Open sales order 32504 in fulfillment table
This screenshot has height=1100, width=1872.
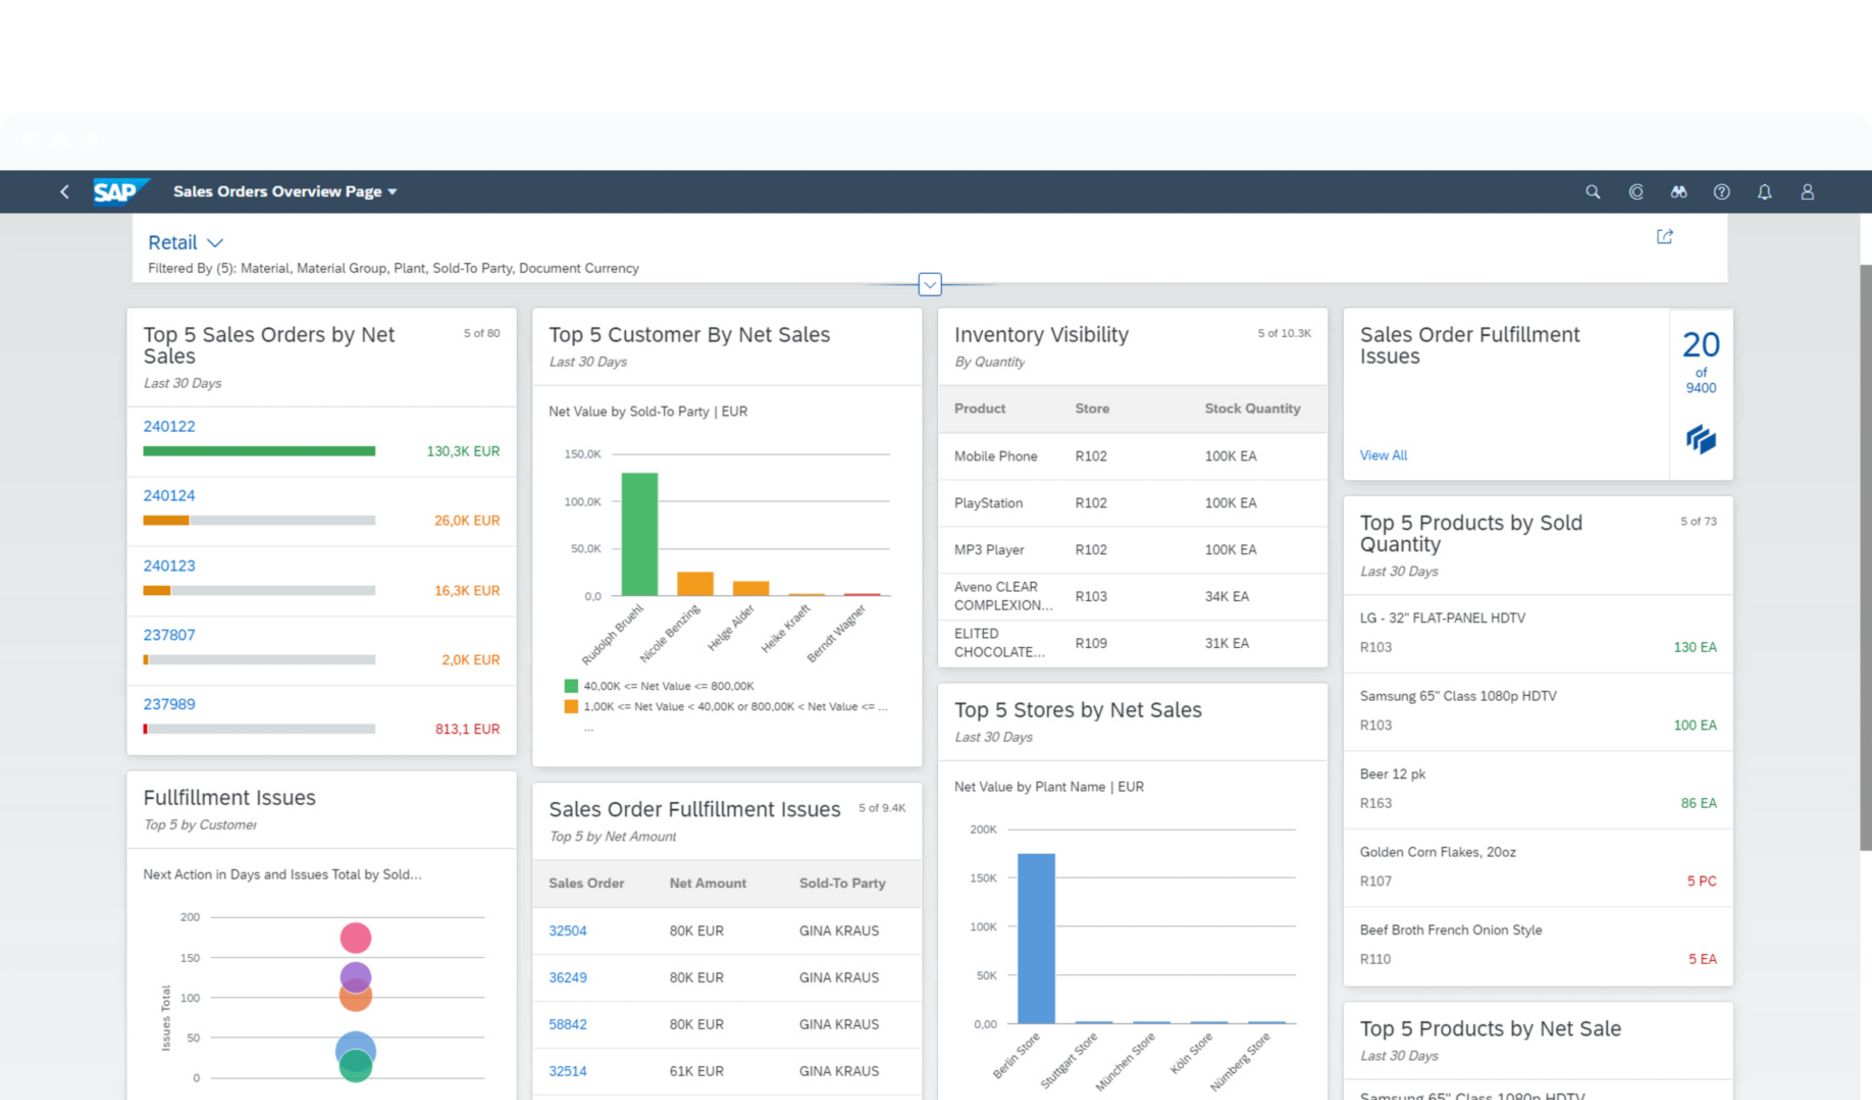tap(567, 930)
